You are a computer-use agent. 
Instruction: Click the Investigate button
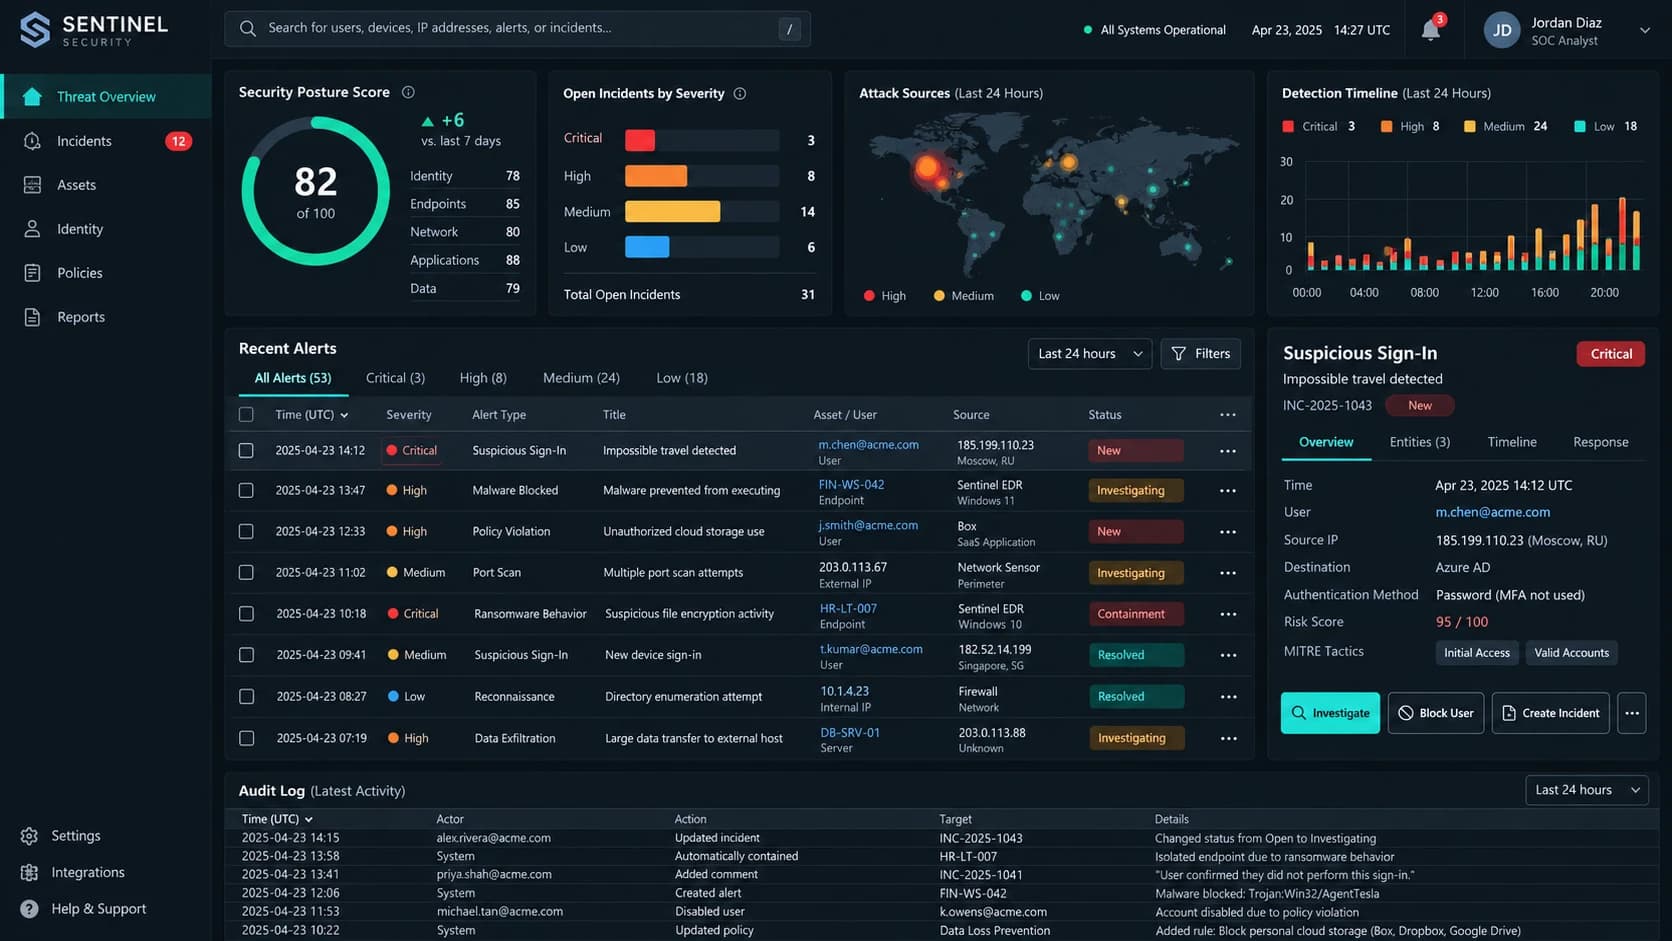tap(1330, 713)
